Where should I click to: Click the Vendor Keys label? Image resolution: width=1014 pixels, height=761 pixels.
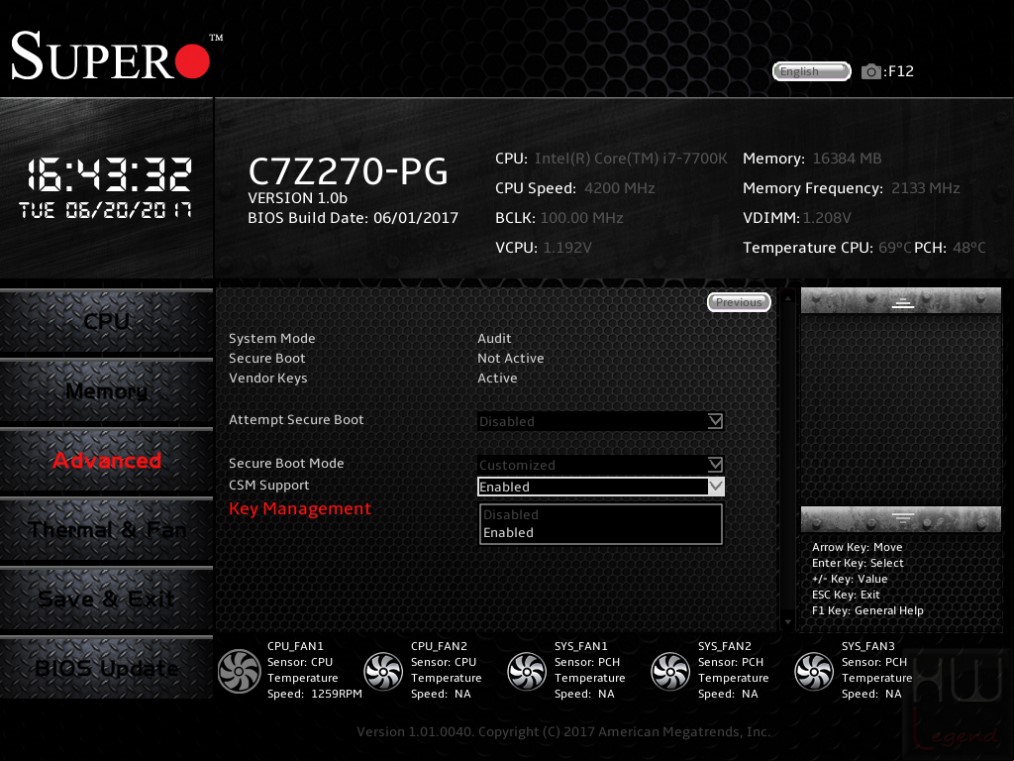[268, 378]
